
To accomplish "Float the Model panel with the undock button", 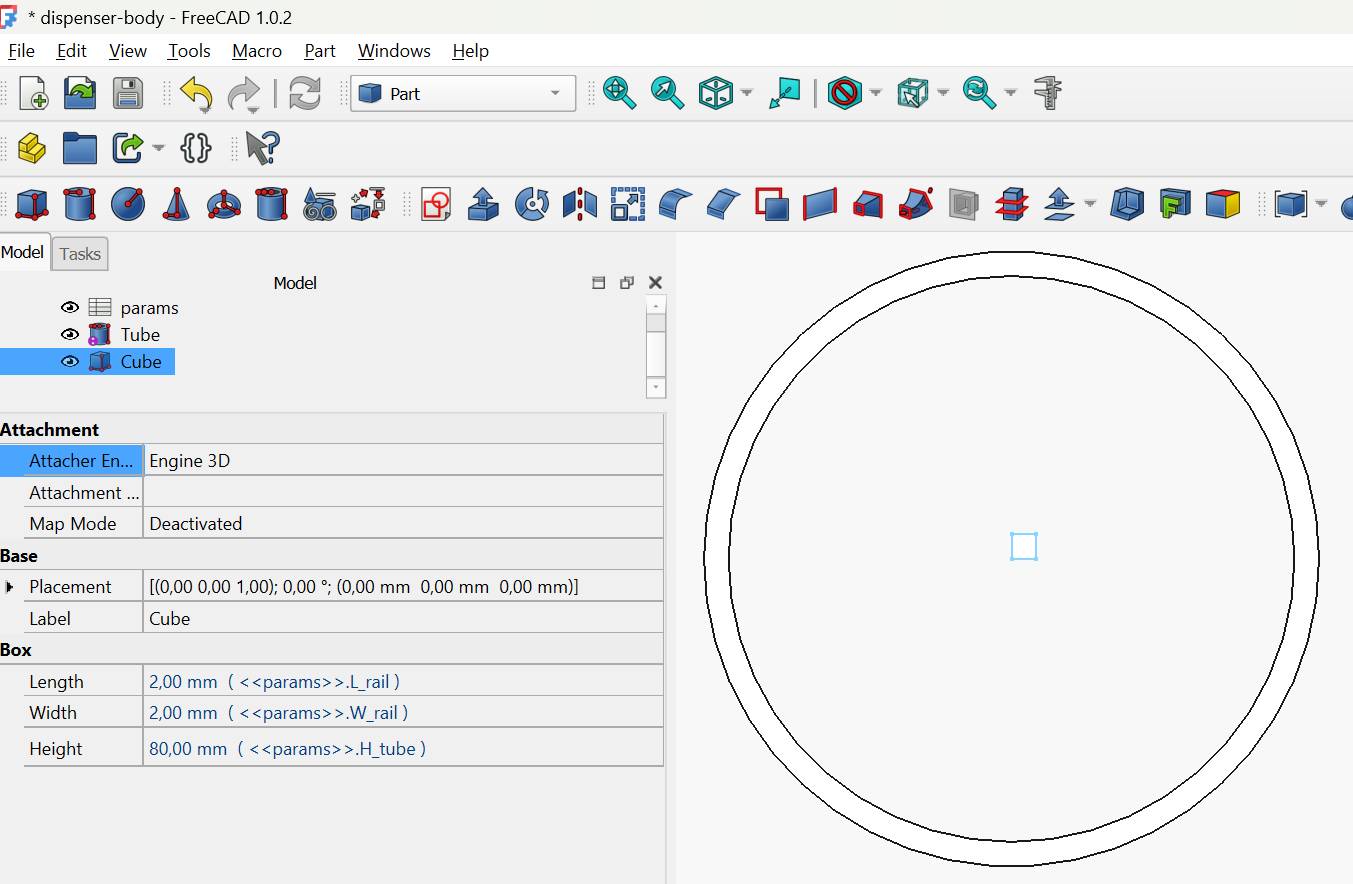I will (x=627, y=283).
